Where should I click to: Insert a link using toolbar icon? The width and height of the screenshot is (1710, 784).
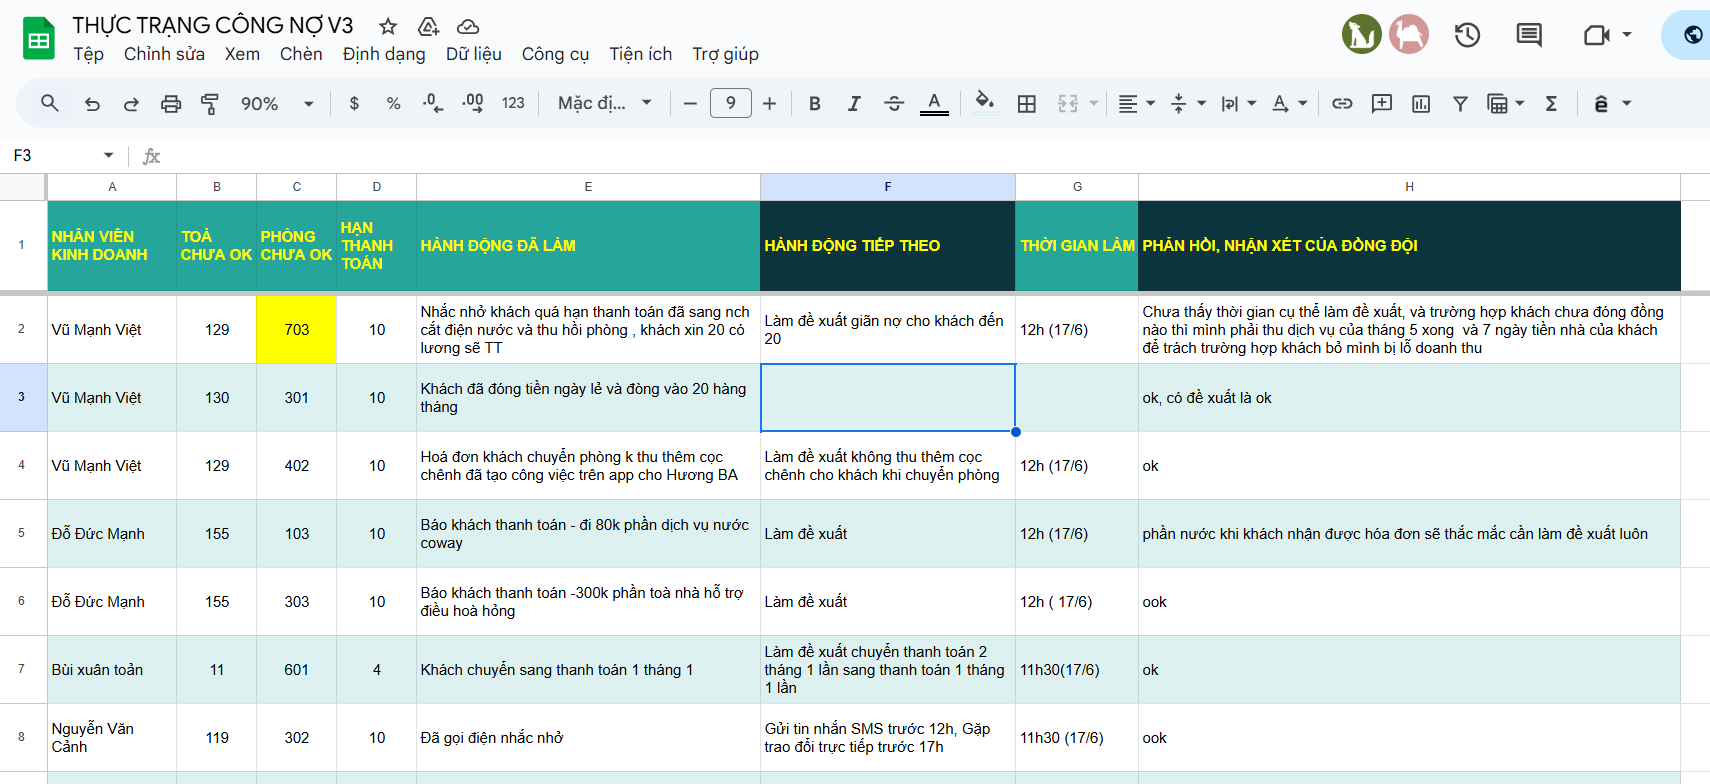click(x=1342, y=104)
